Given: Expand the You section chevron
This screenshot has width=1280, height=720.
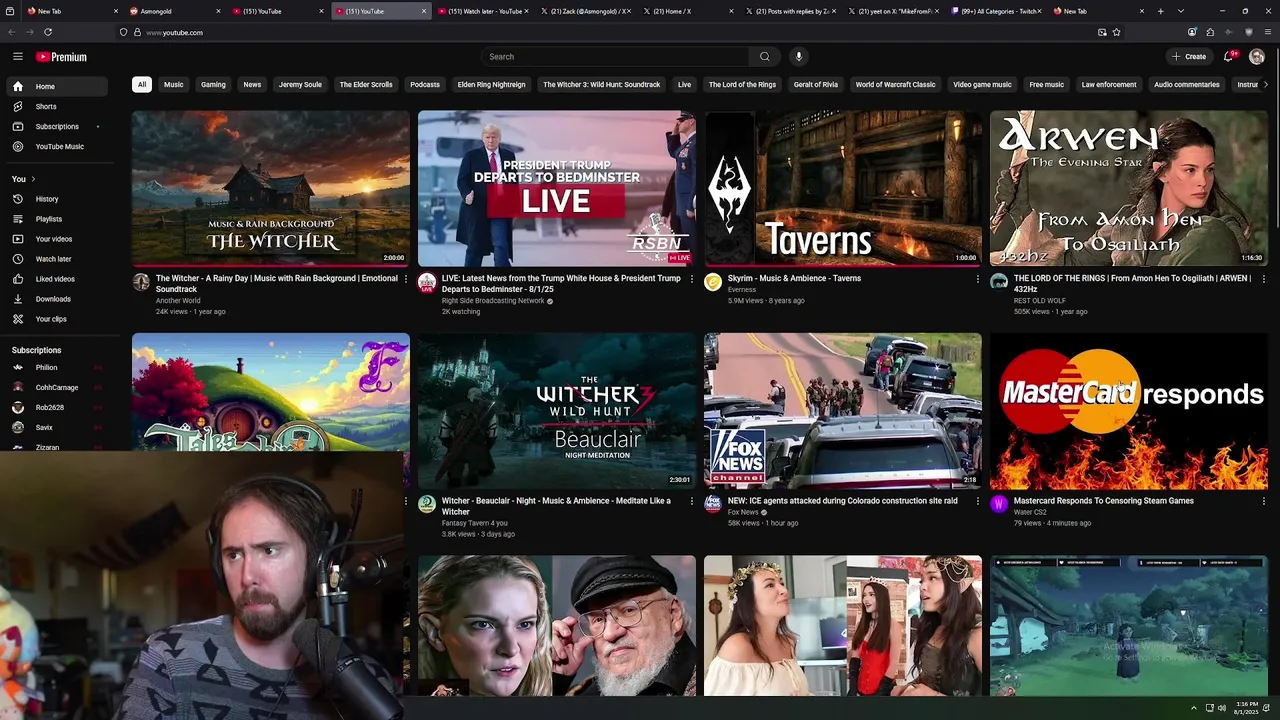Looking at the screenshot, I should pos(33,179).
